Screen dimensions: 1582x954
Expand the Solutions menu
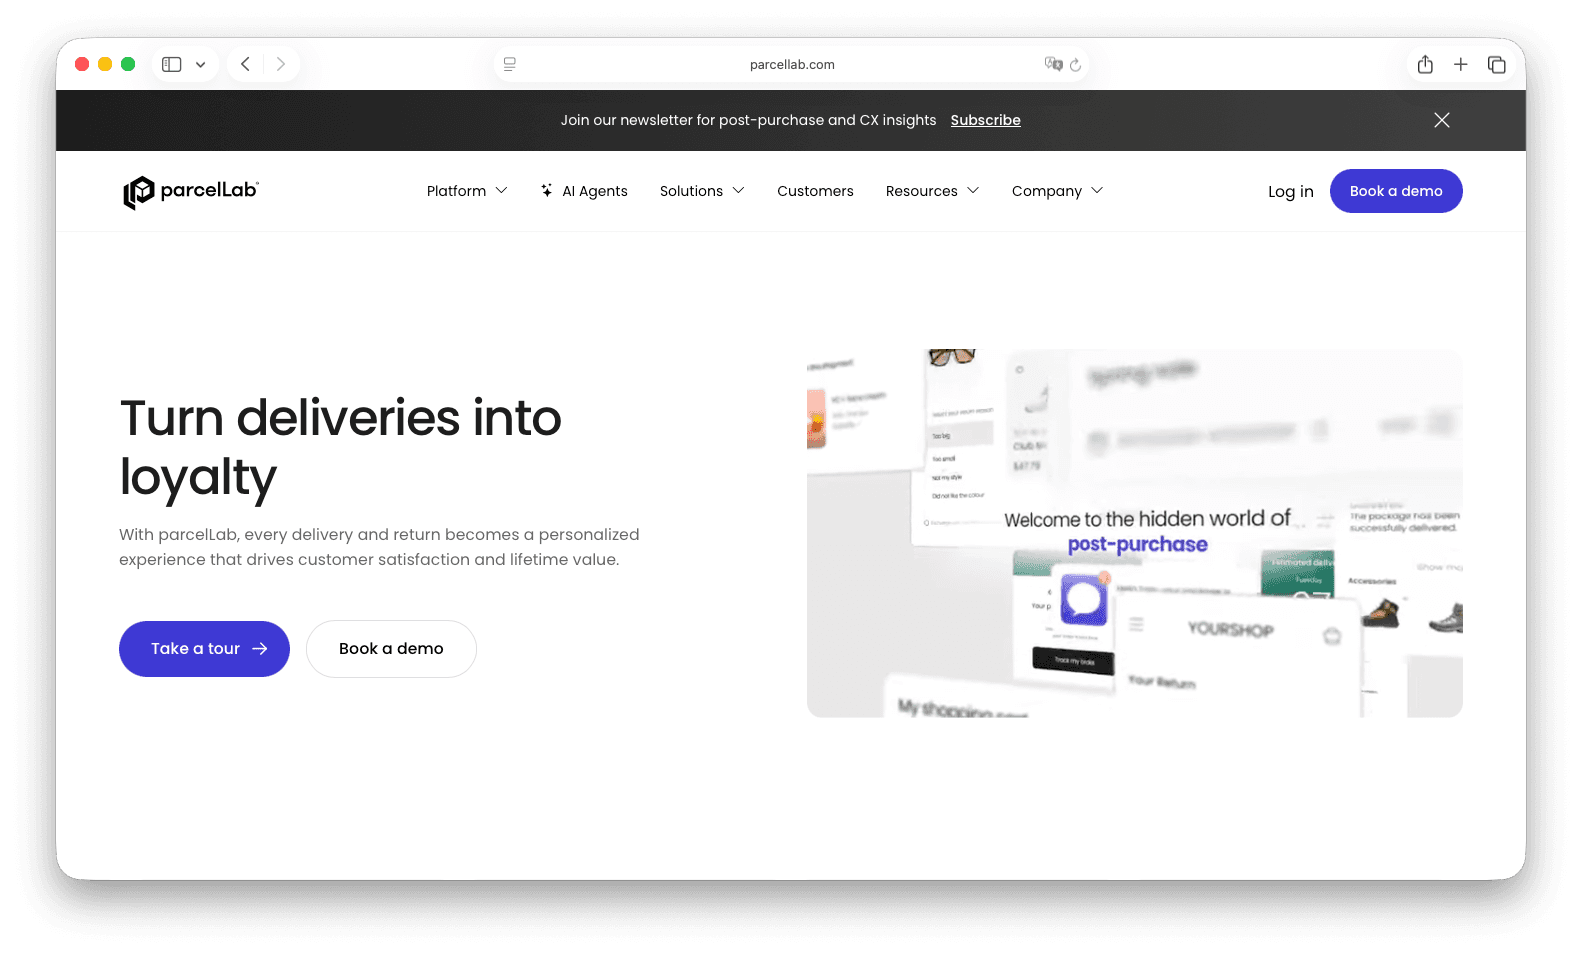[x=702, y=191]
